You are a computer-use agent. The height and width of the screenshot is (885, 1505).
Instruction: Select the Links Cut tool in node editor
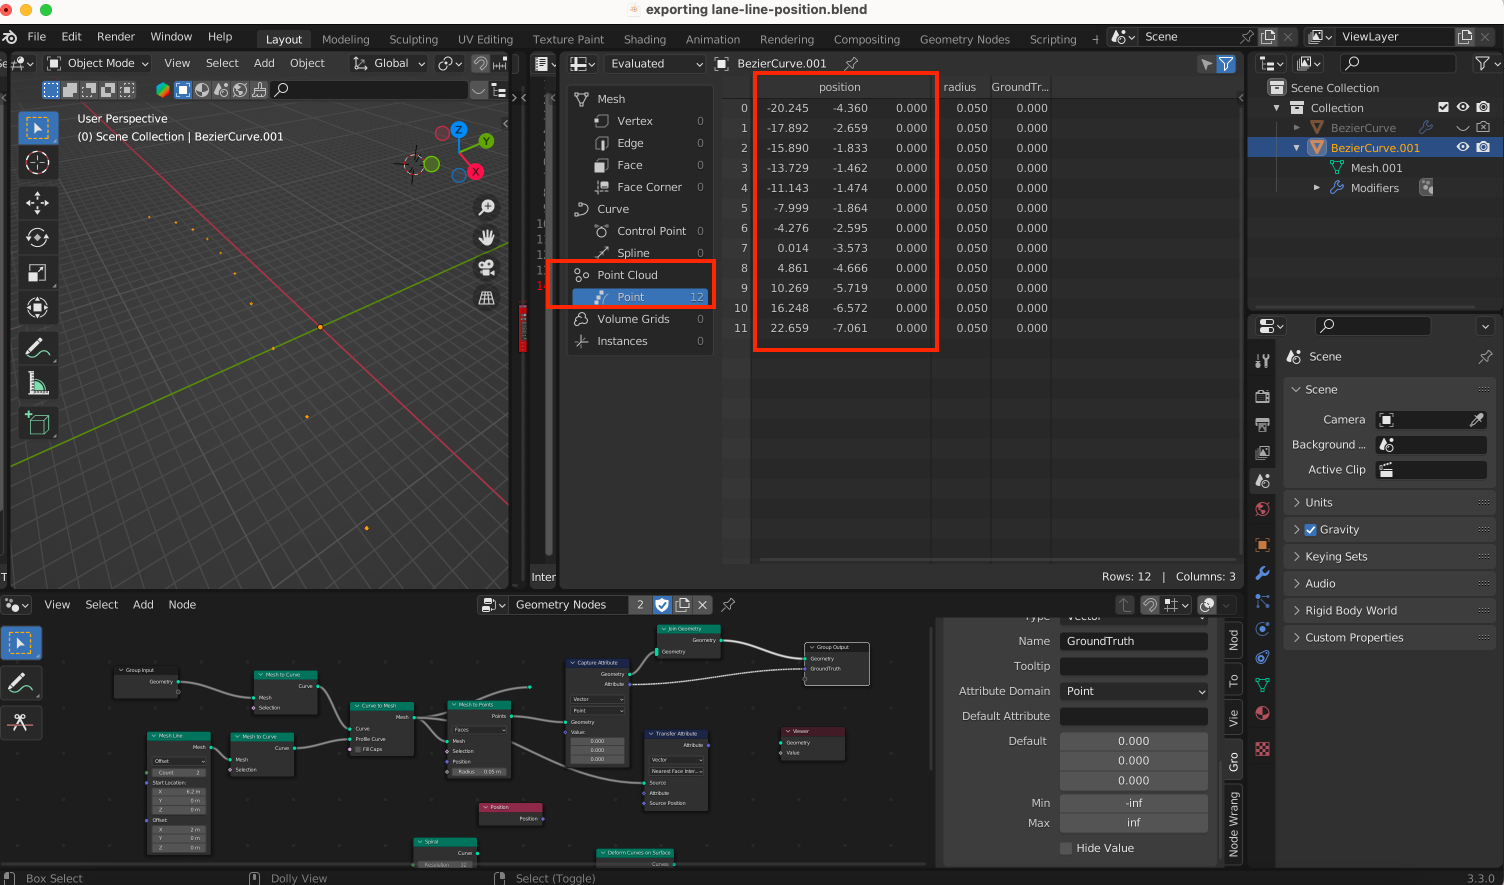coord(20,723)
